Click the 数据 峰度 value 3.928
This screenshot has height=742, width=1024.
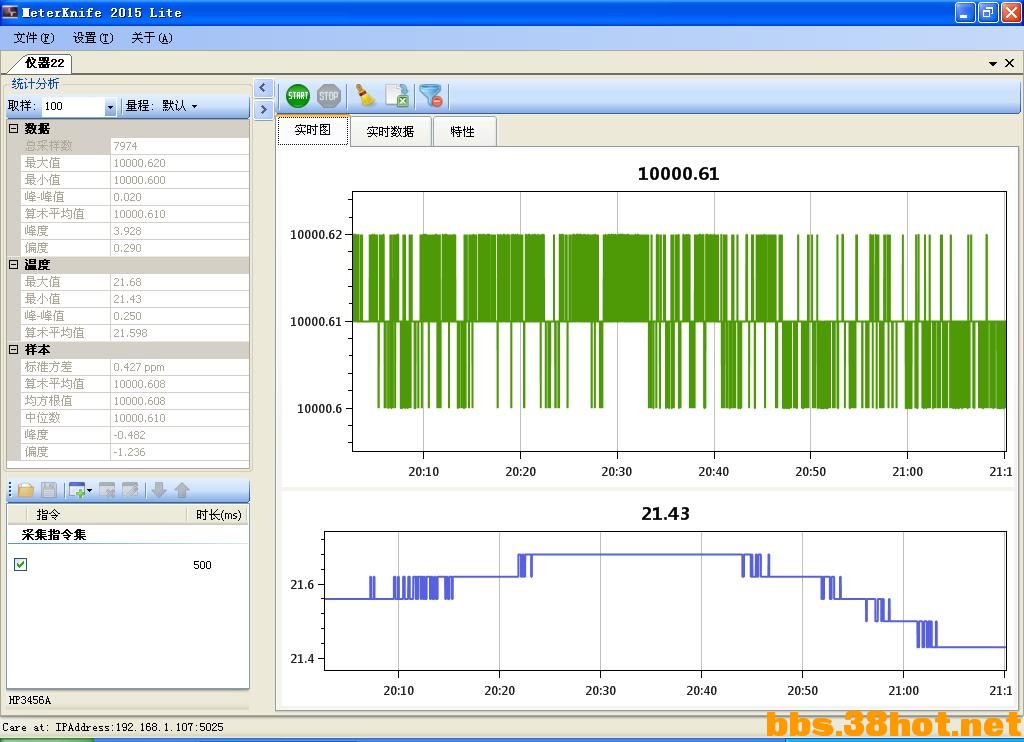point(180,231)
